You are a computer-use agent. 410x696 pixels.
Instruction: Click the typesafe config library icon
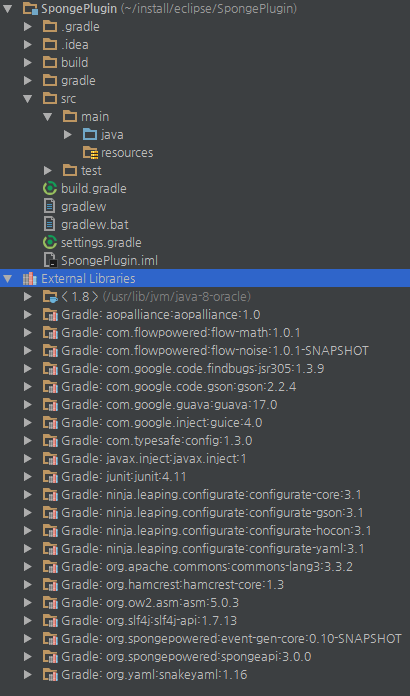(50, 441)
